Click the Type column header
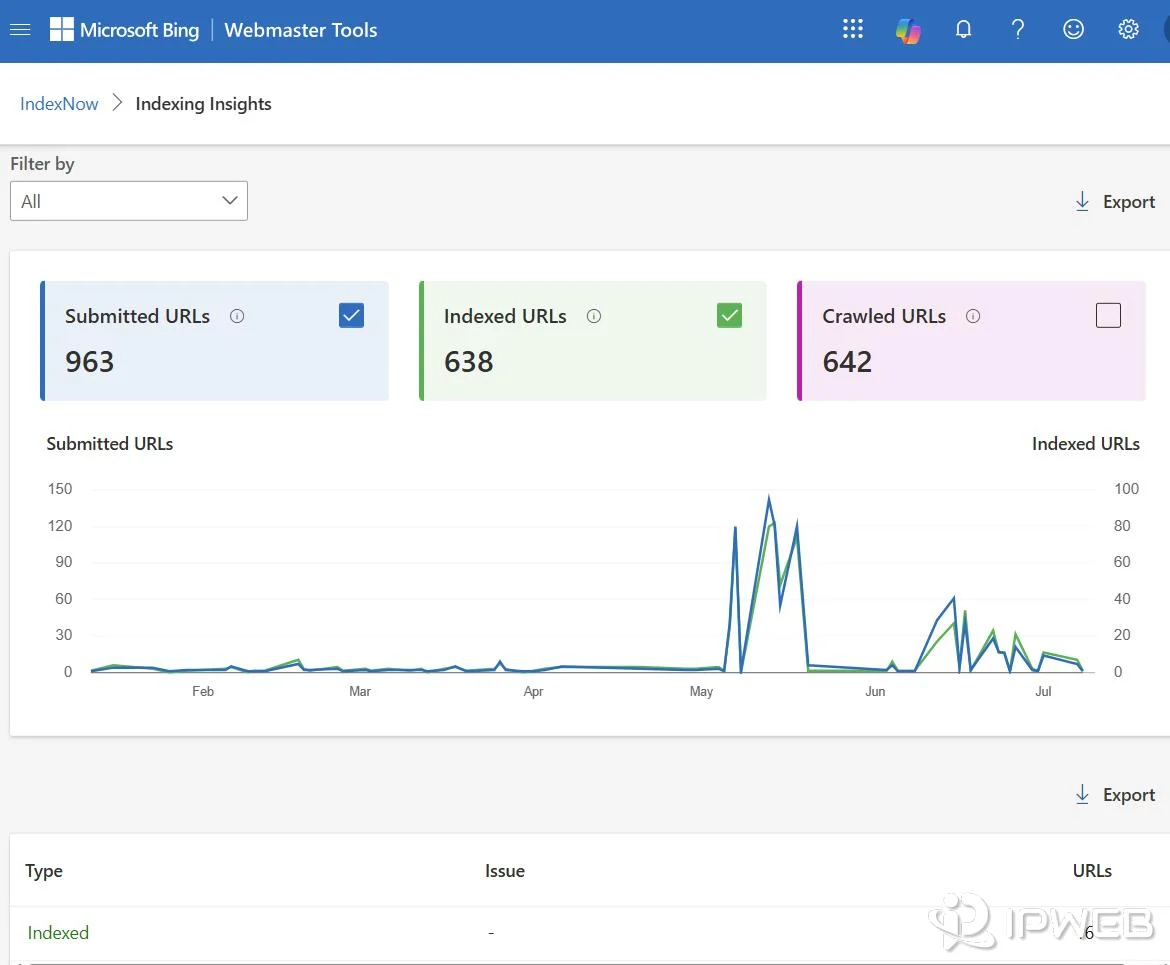This screenshot has height=965, width=1170. coord(44,871)
